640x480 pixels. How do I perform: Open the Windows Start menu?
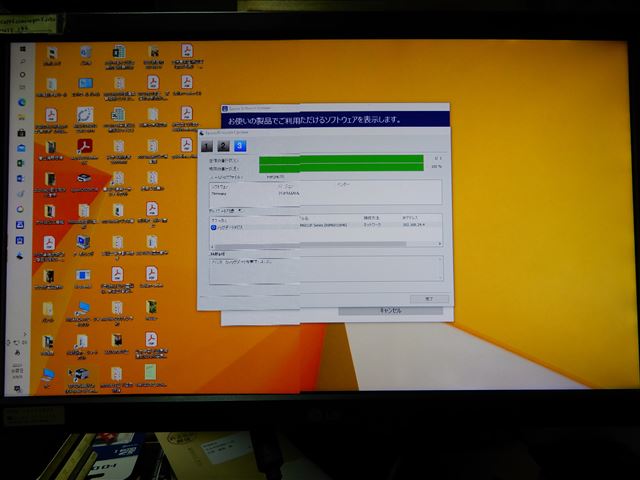coord(23,49)
